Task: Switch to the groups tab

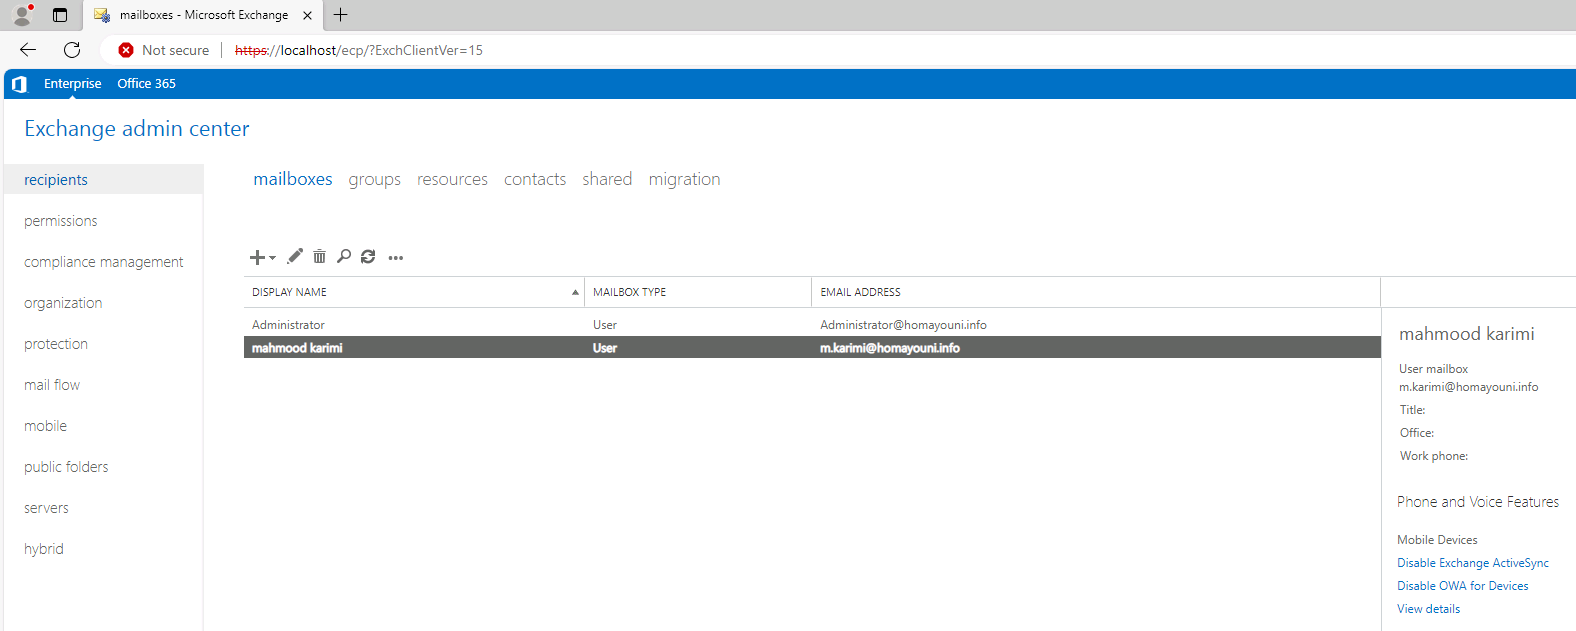Action: (x=374, y=180)
